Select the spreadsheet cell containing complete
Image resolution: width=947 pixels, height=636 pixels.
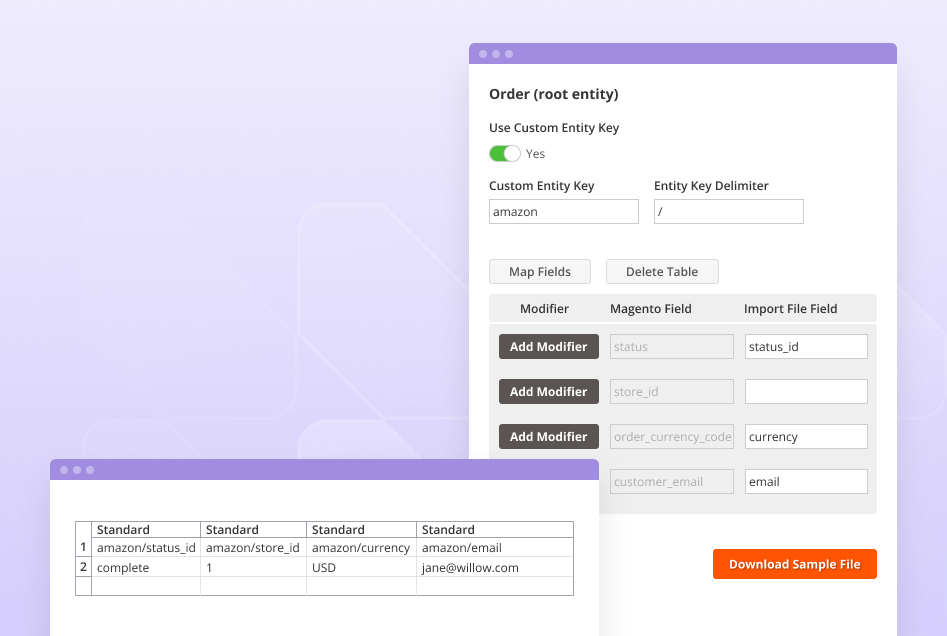[x=145, y=567]
